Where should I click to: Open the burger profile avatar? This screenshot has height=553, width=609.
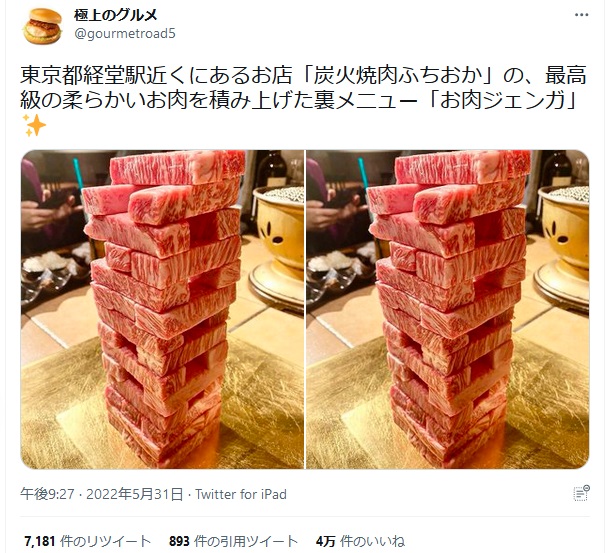(x=43, y=26)
